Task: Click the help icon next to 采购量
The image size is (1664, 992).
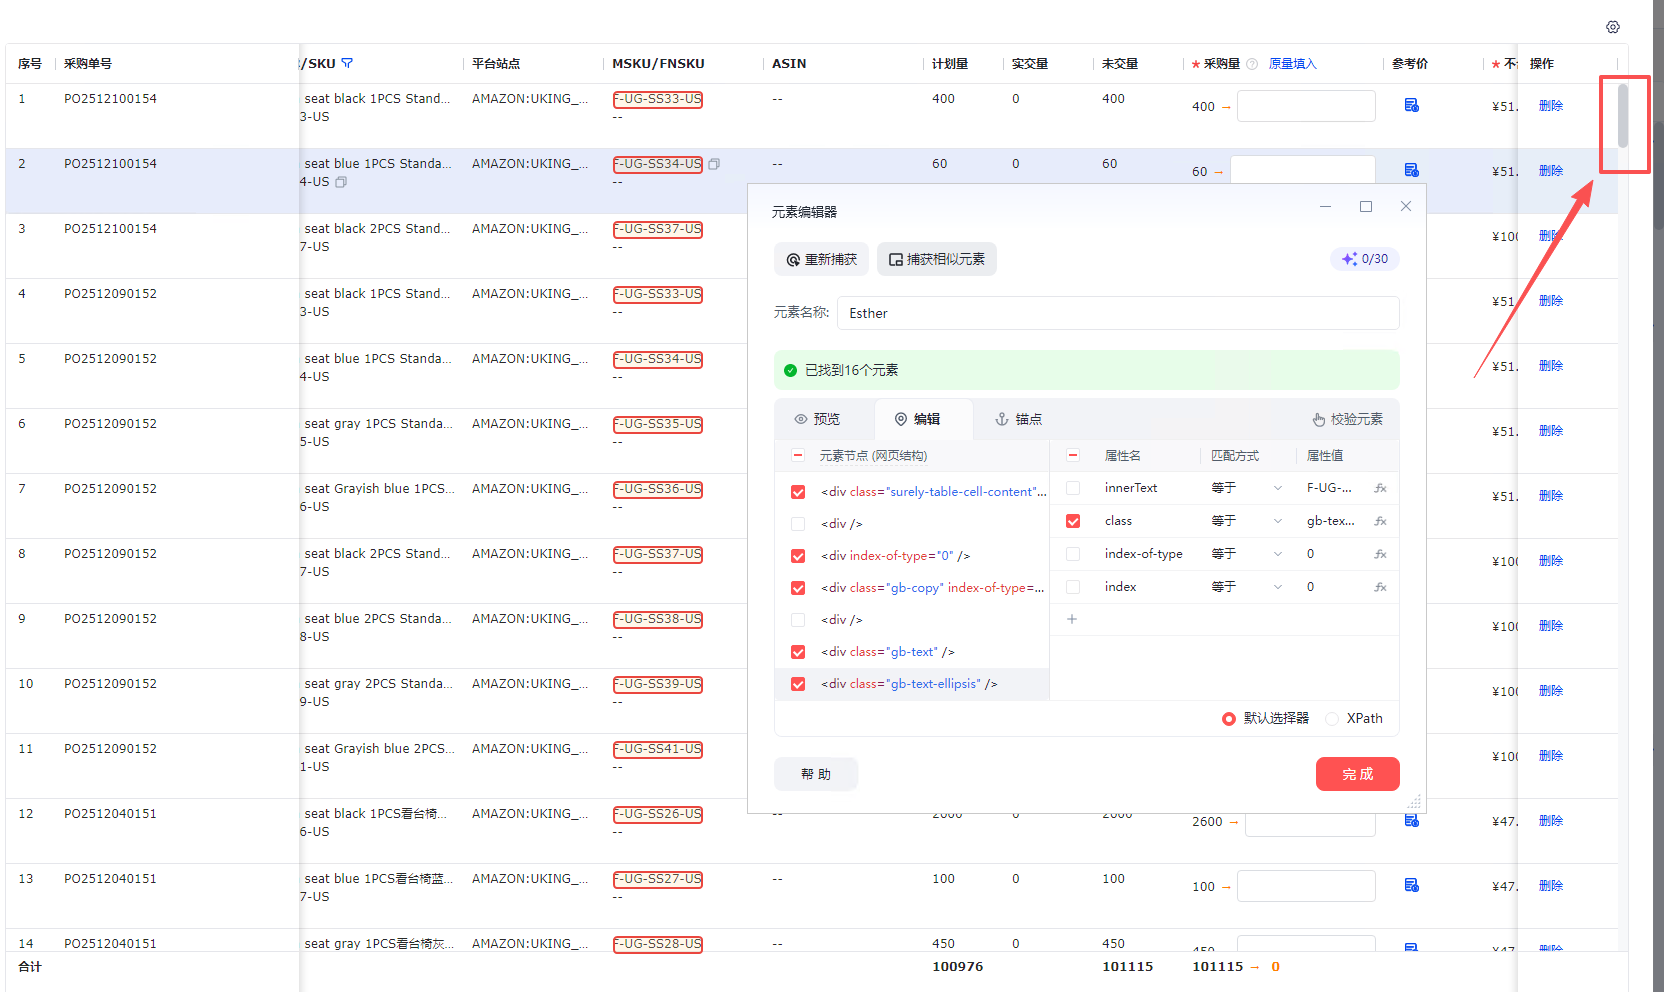Action: (1252, 64)
